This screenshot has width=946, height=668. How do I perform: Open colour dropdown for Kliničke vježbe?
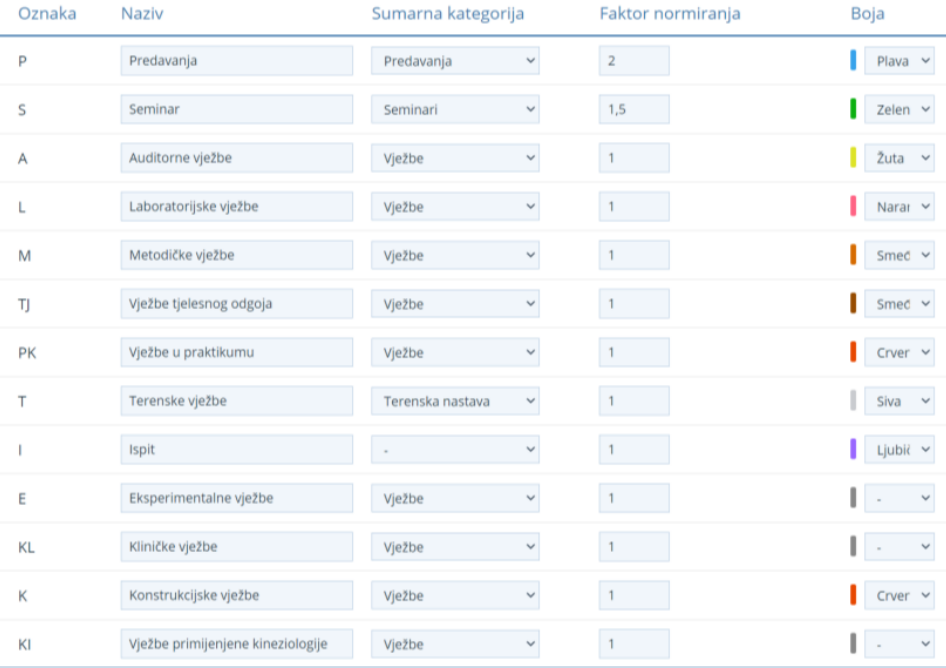tap(899, 547)
